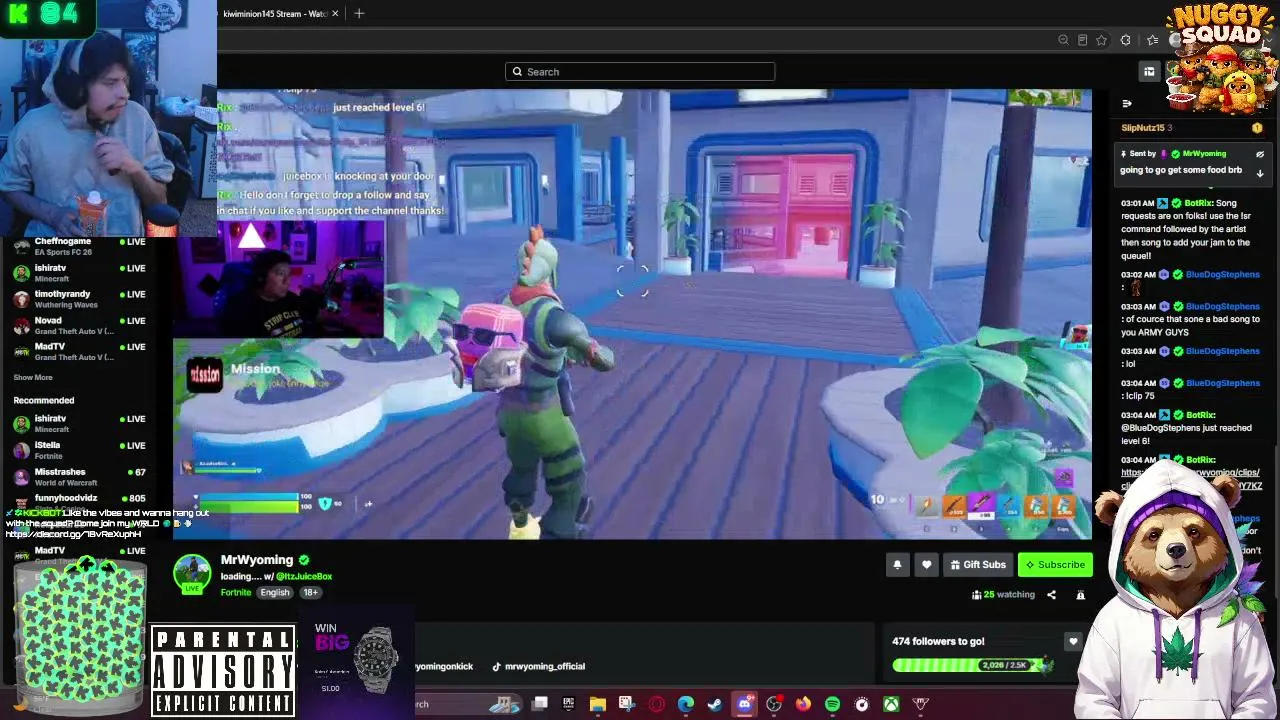Follow MrWyoming with the heart button
This screenshot has height=720, width=1280.
926,565
